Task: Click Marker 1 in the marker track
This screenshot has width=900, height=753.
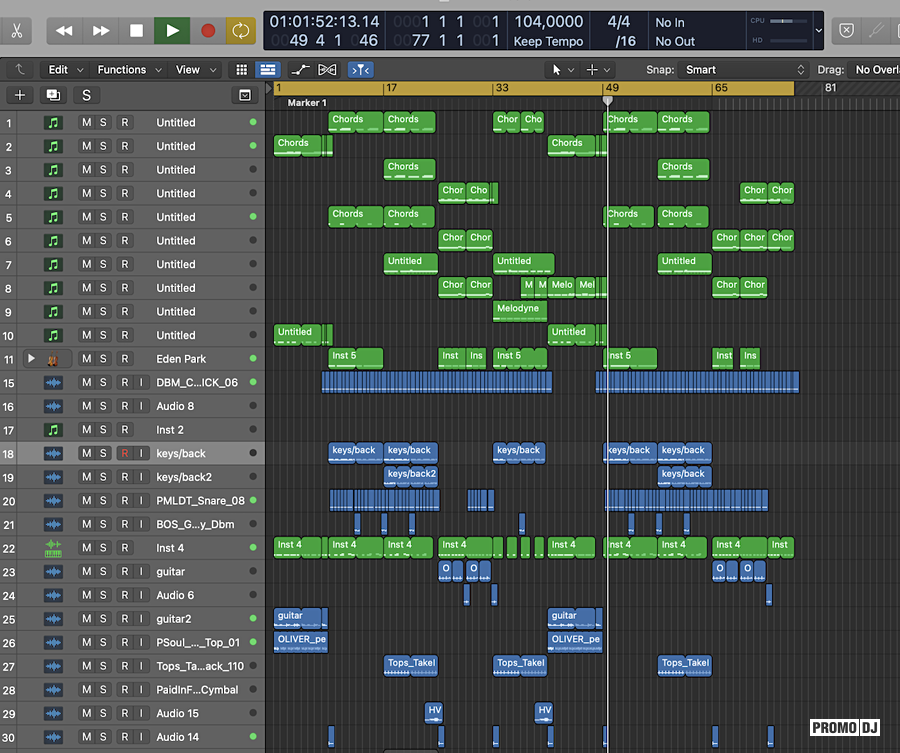Action: pos(307,103)
